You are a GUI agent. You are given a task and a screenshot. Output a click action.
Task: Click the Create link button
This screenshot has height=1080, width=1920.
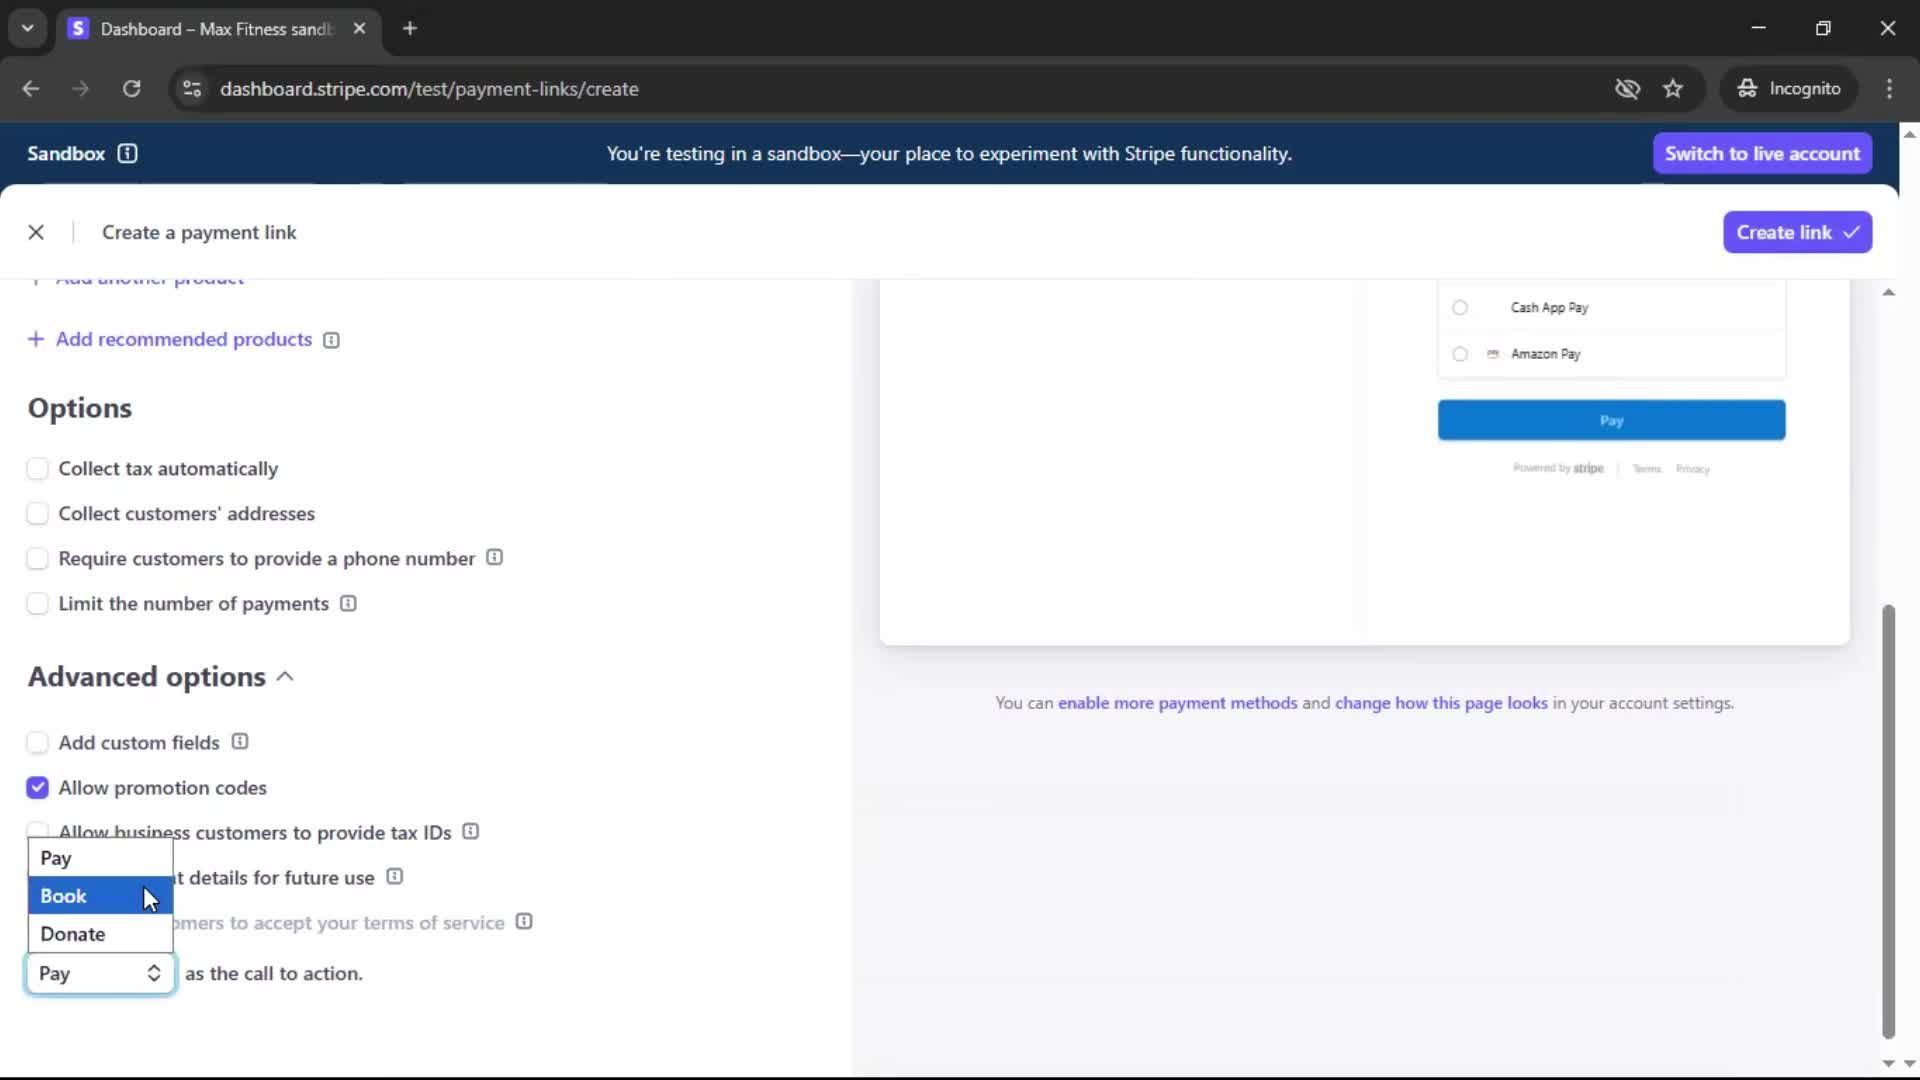pos(1797,232)
